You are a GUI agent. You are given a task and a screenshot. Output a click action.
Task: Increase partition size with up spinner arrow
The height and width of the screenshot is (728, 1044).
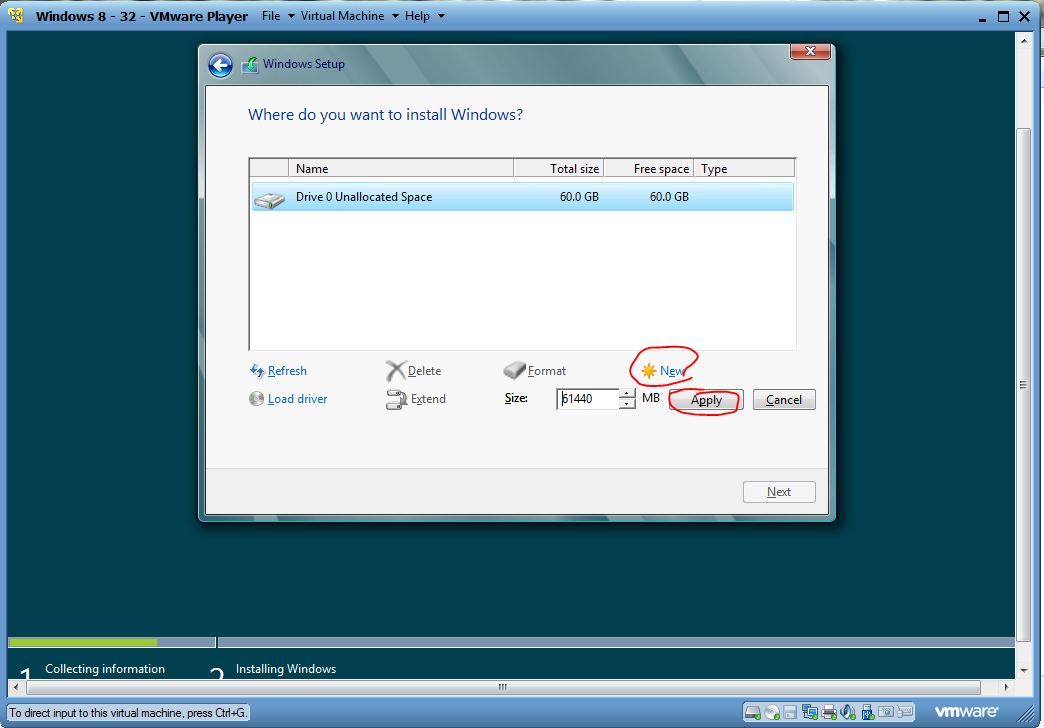pyautogui.click(x=627, y=394)
